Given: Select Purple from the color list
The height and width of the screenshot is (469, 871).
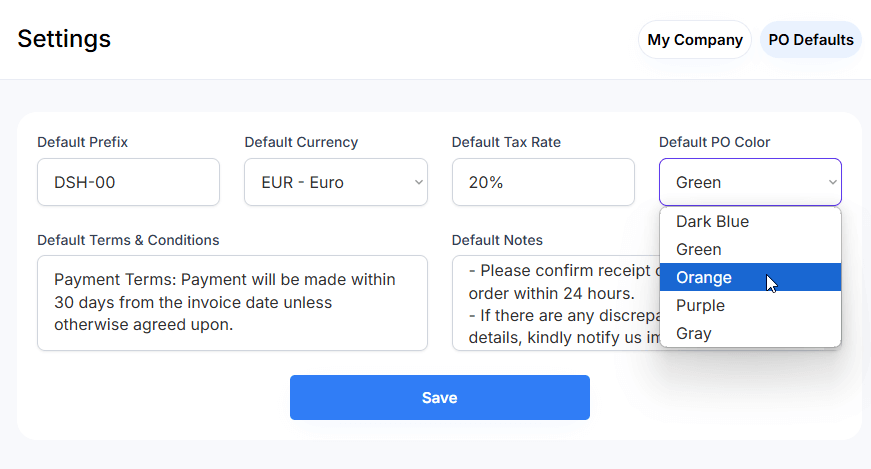Looking at the screenshot, I should tap(750, 305).
